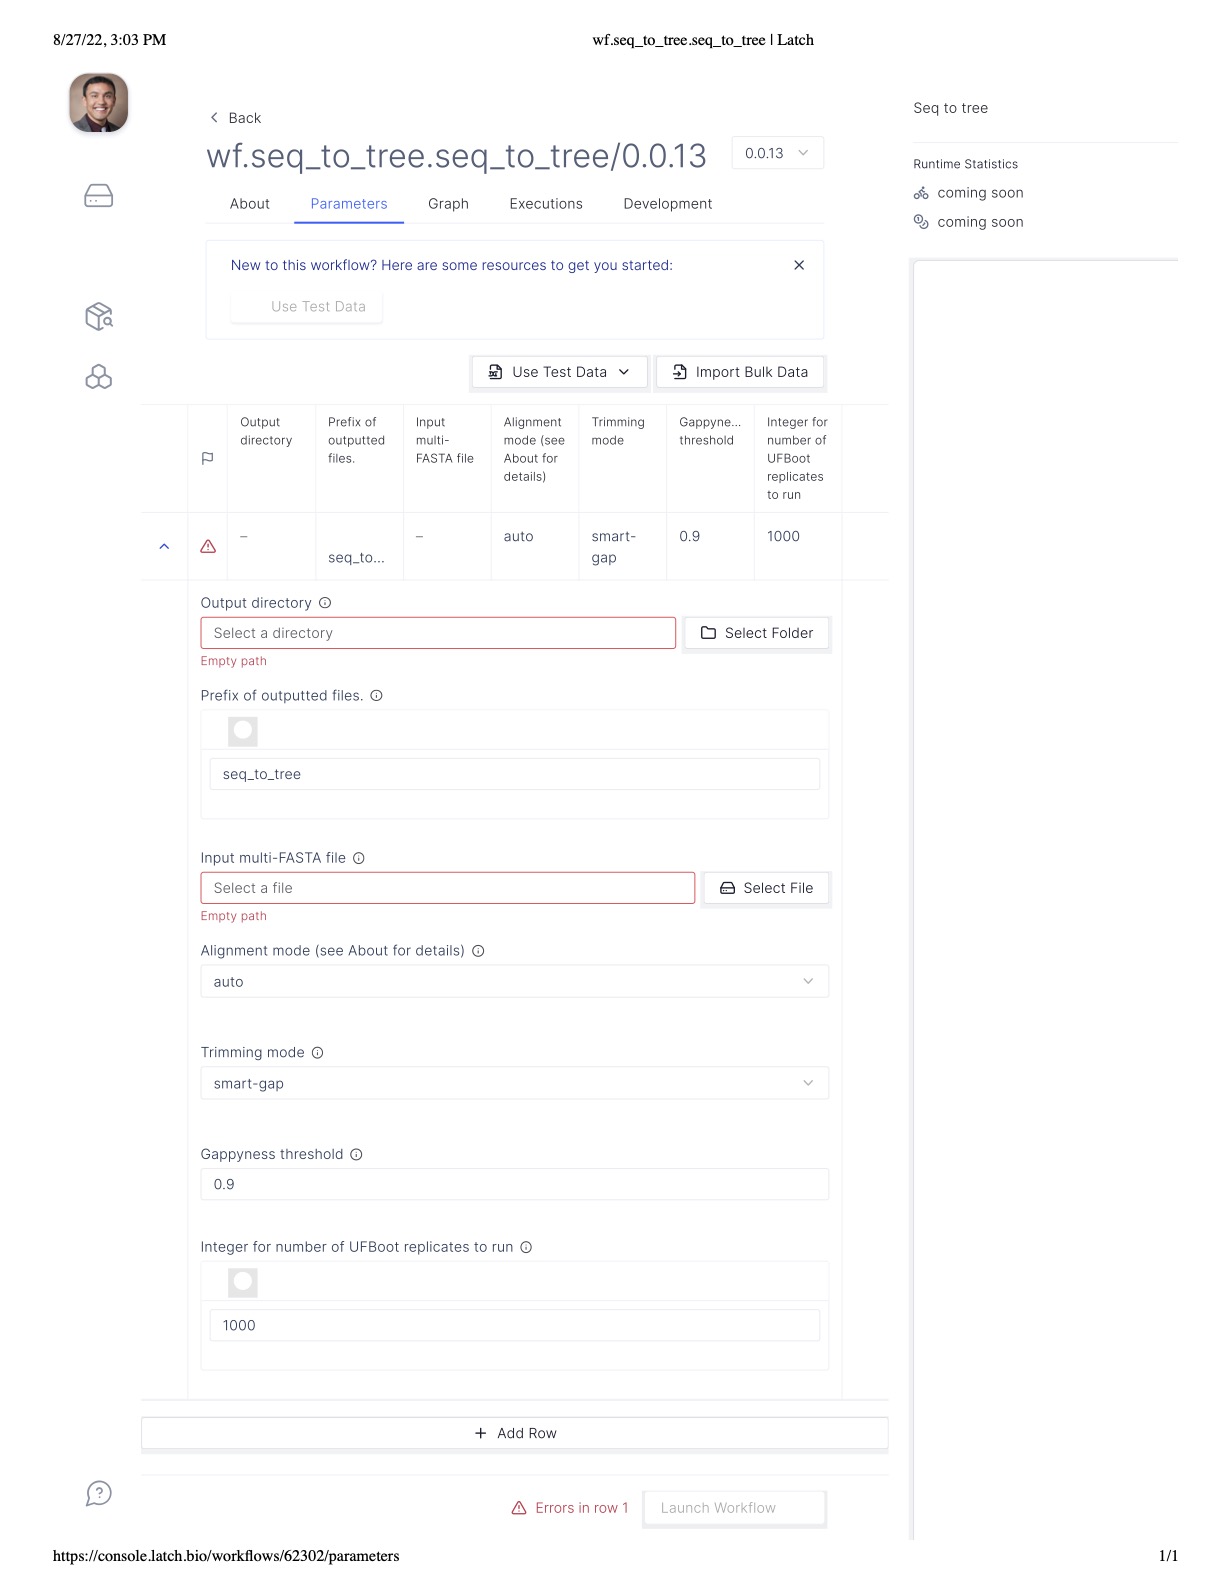Toggle the switch above the 1000 replicates field
Screen dimensions: 1232x1595
243,1282
